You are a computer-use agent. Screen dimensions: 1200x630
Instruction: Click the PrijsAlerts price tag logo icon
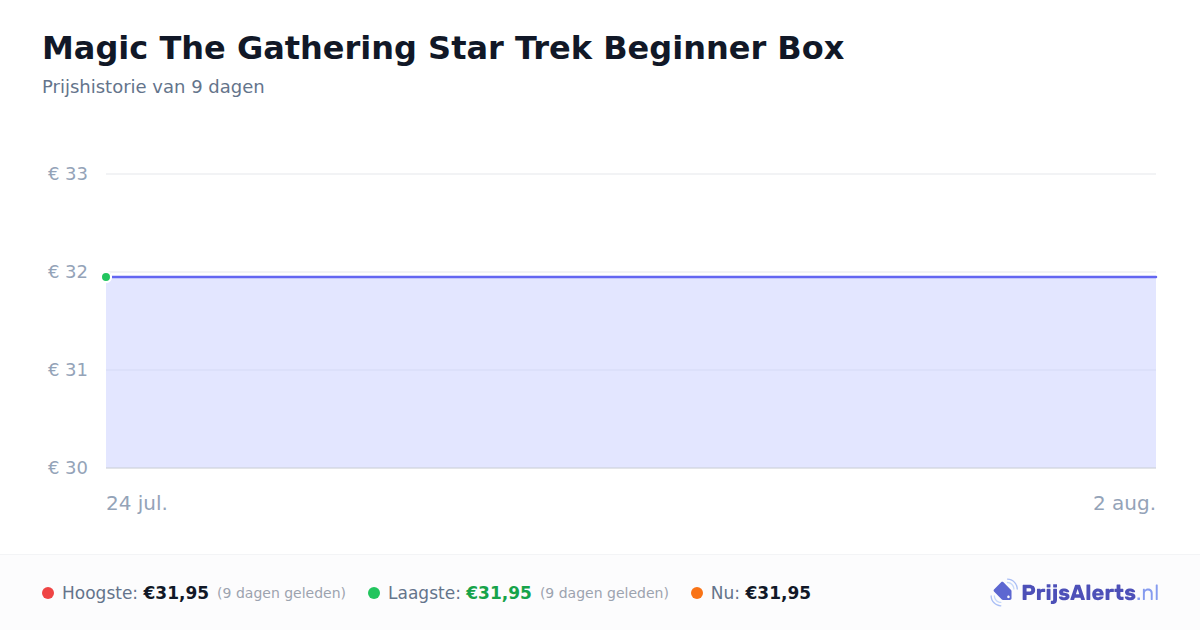click(x=1003, y=593)
